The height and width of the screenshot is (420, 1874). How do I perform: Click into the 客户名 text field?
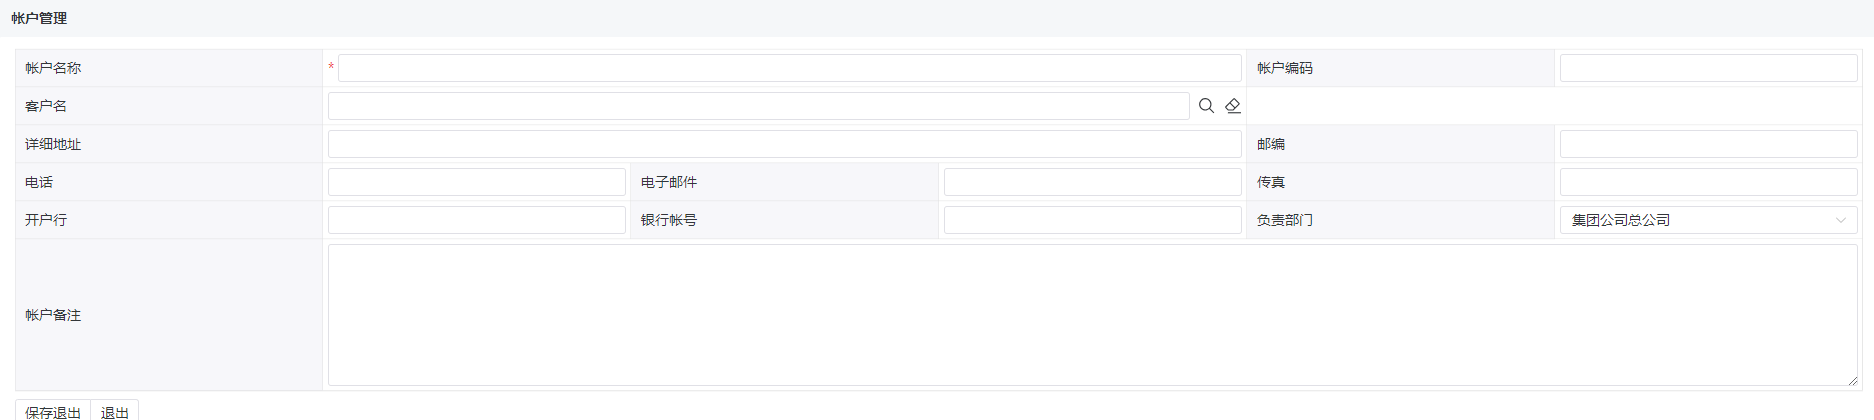[759, 106]
